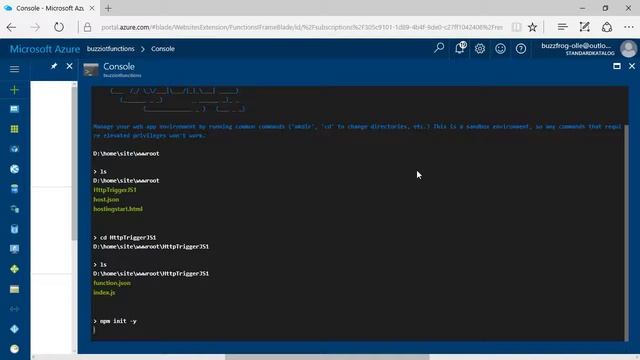Screen dimensions: 640x360
Task: Go back with the browser back arrow
Action: 11,27
